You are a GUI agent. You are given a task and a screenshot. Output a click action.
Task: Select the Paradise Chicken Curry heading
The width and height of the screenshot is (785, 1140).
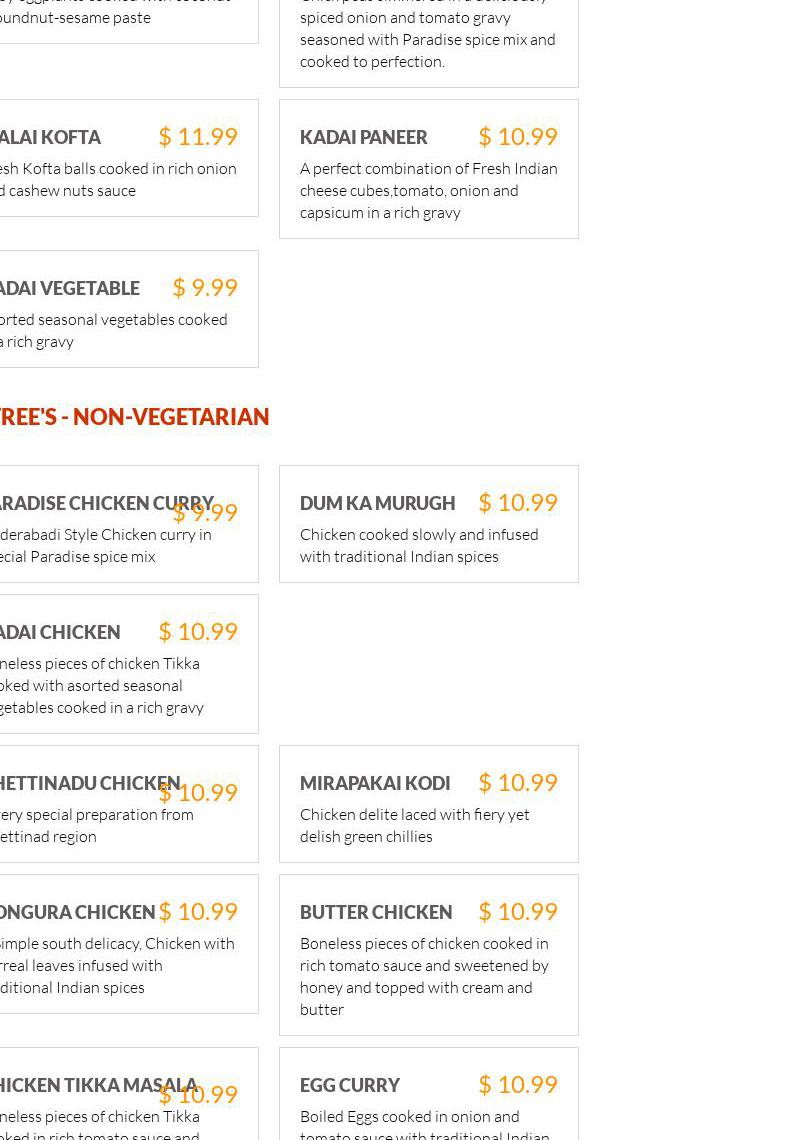(107, 503)
